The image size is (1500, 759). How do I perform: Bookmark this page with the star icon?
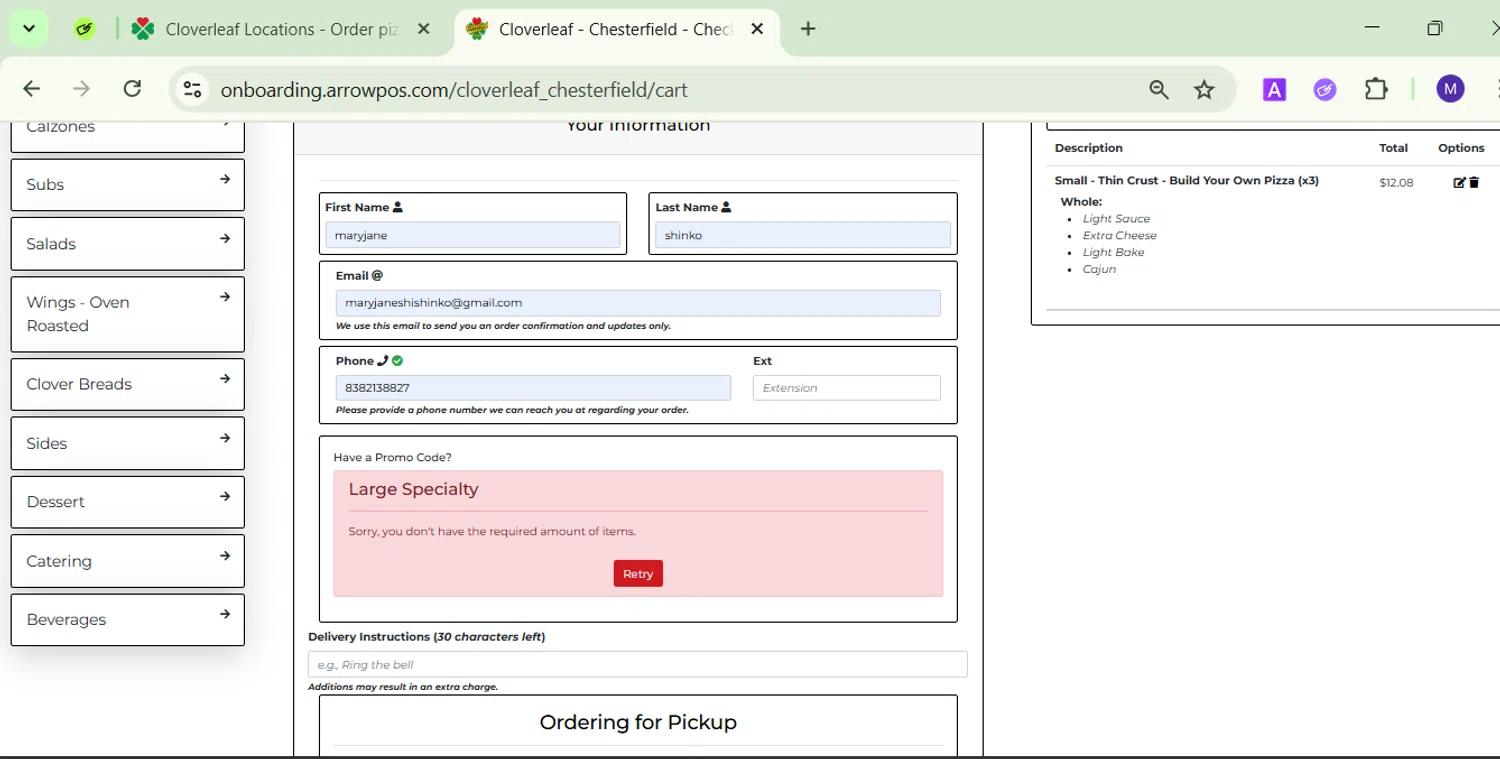pos(1205,90)
